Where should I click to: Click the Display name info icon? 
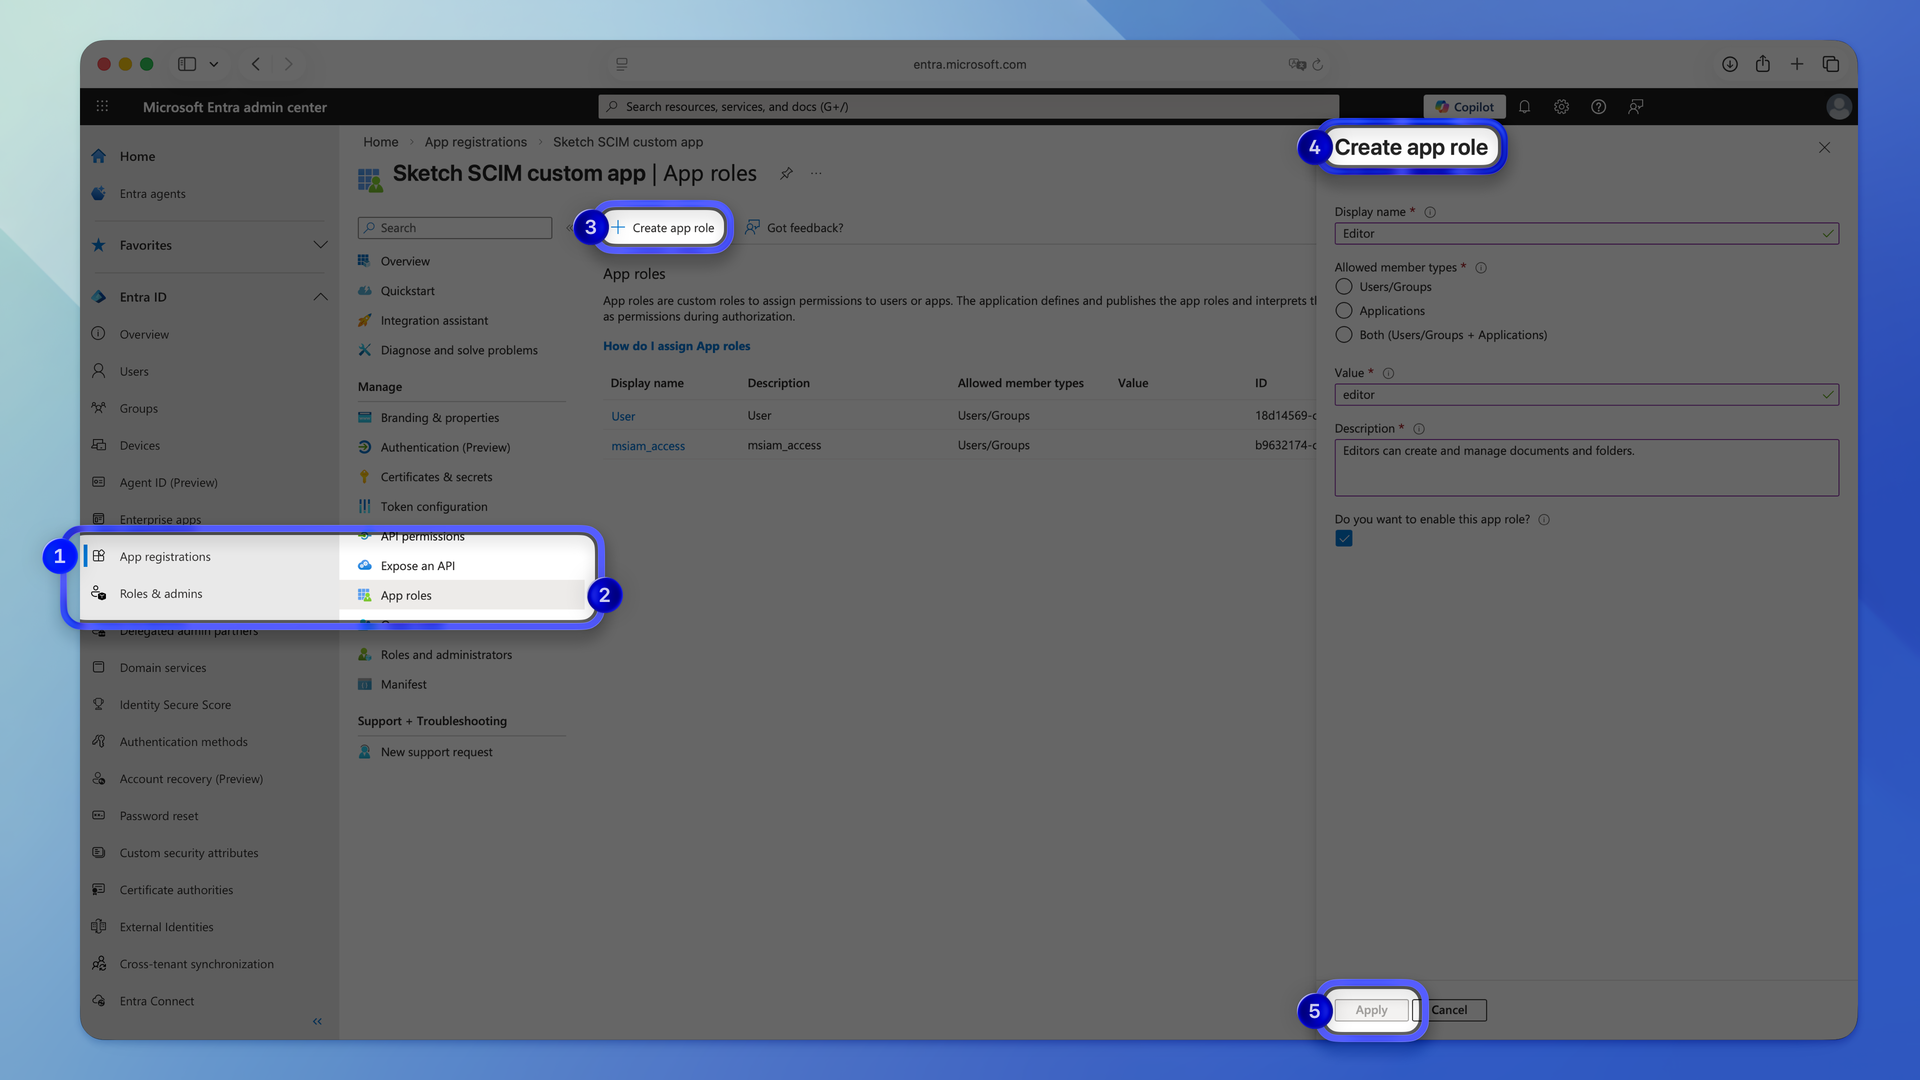point(1430,212)
